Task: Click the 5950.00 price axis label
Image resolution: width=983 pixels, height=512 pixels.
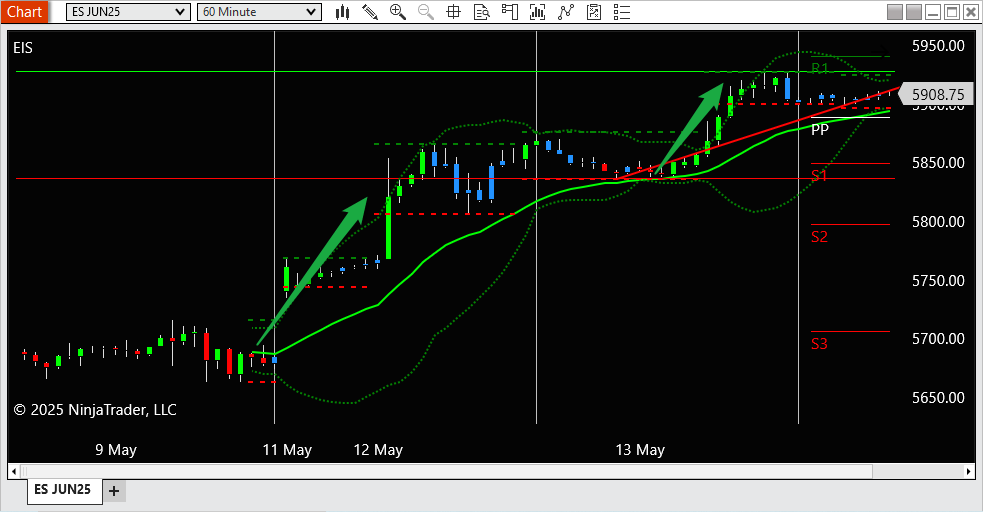Action: pos(938,46)
